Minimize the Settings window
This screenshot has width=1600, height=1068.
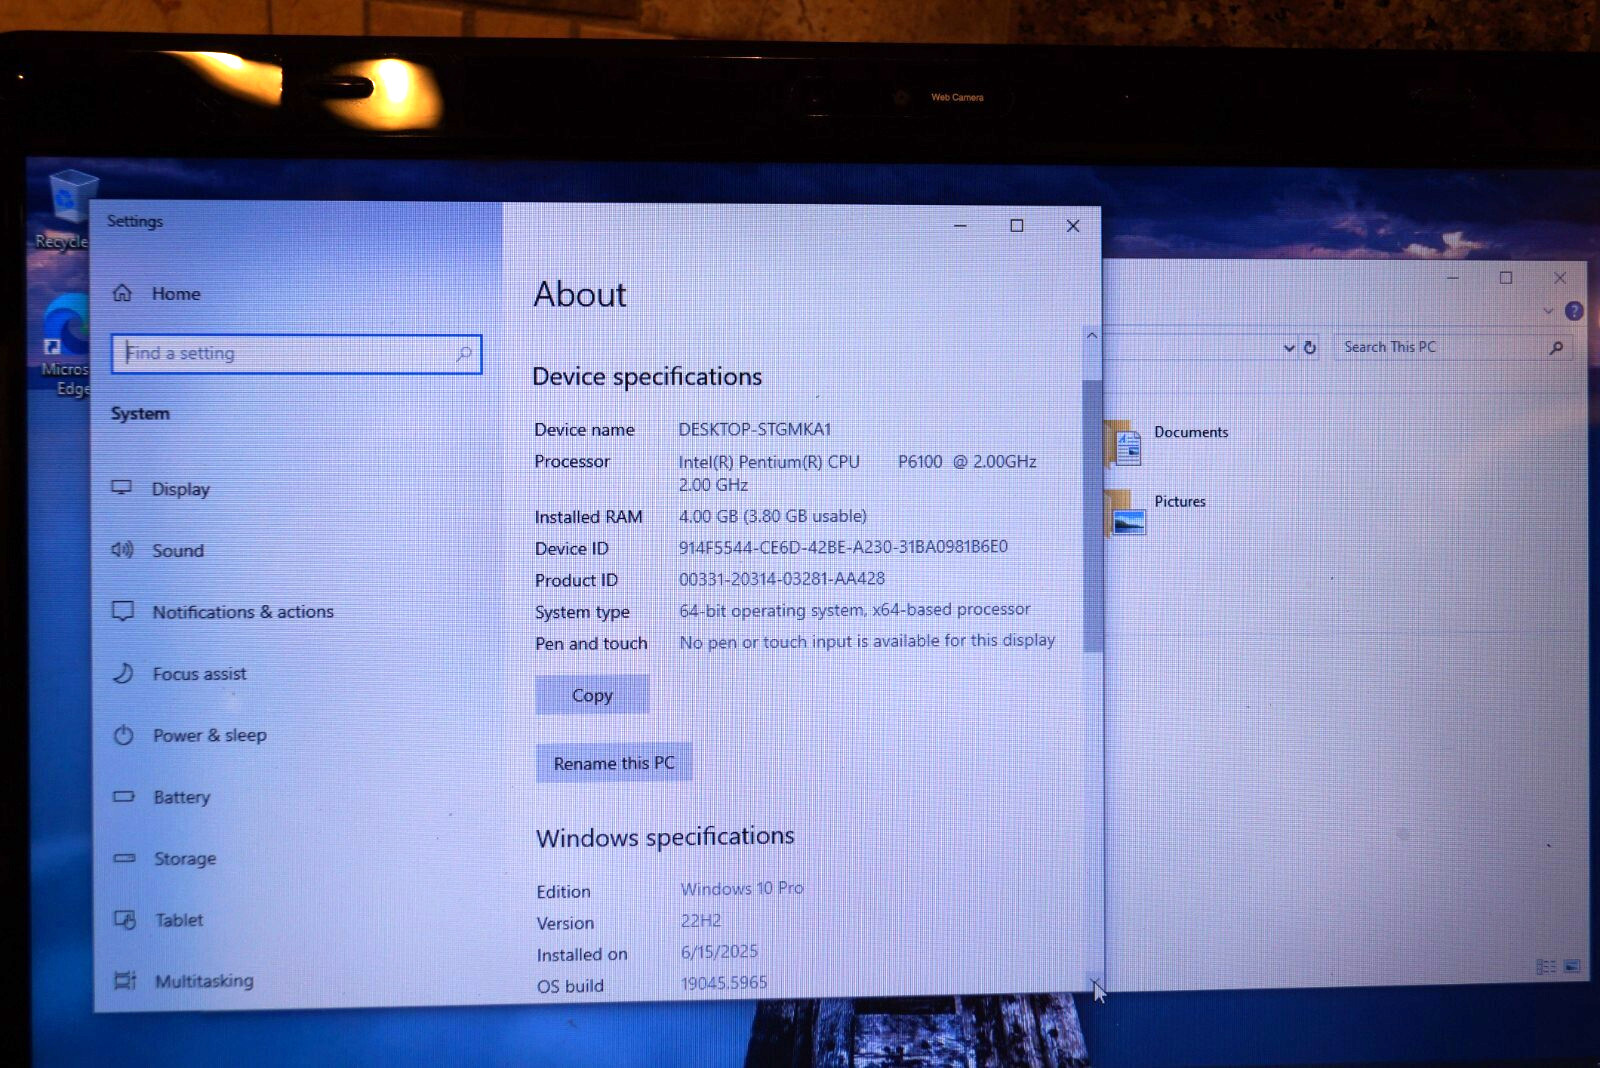[960, 226]
